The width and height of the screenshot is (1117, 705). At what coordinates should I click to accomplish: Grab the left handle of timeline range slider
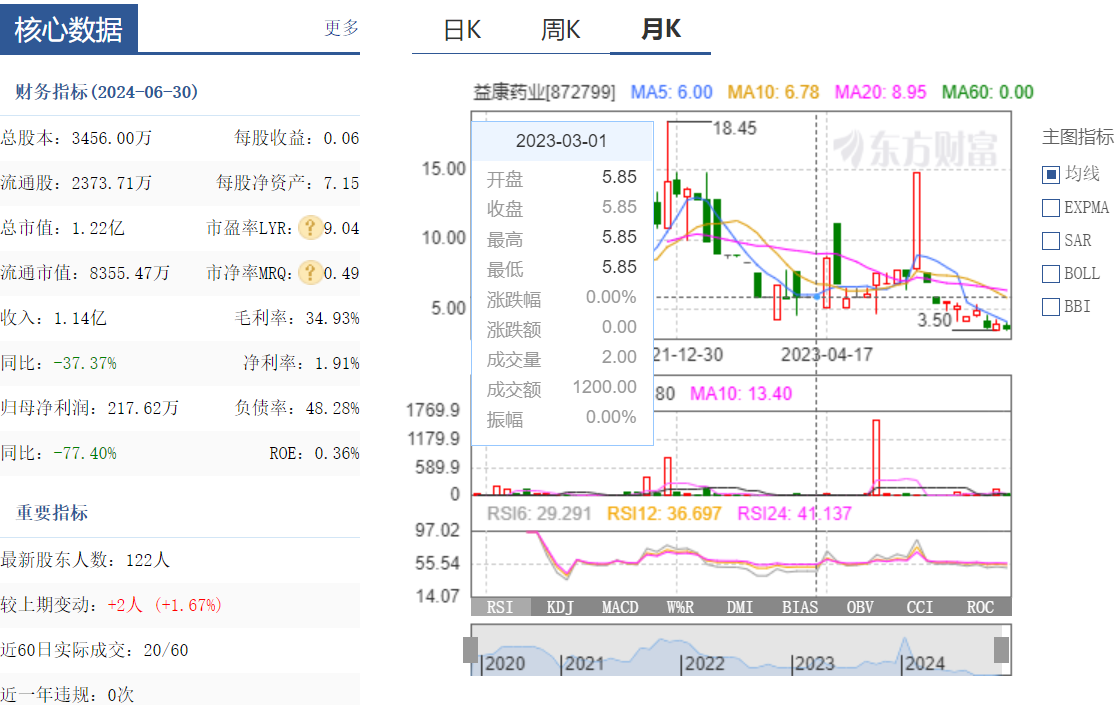tap(470, 650)
